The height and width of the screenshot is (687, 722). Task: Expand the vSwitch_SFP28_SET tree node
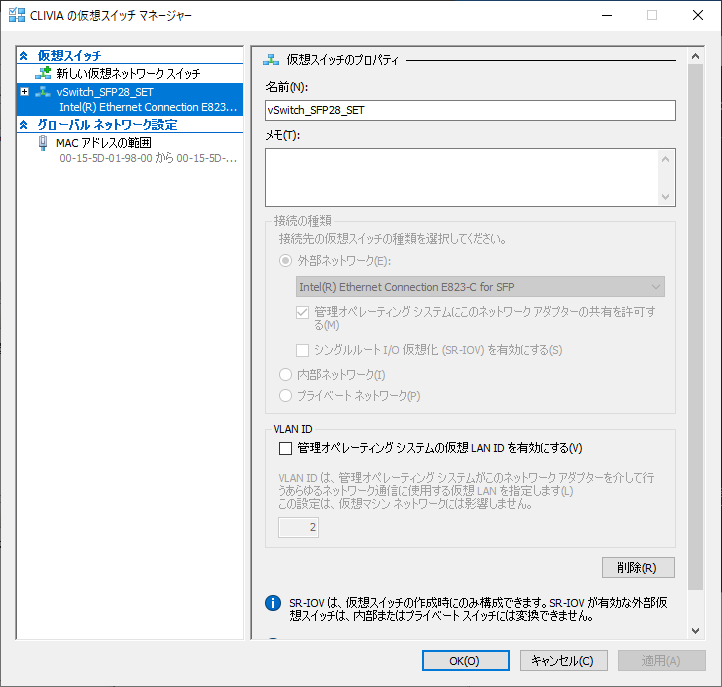pos(25,92)
